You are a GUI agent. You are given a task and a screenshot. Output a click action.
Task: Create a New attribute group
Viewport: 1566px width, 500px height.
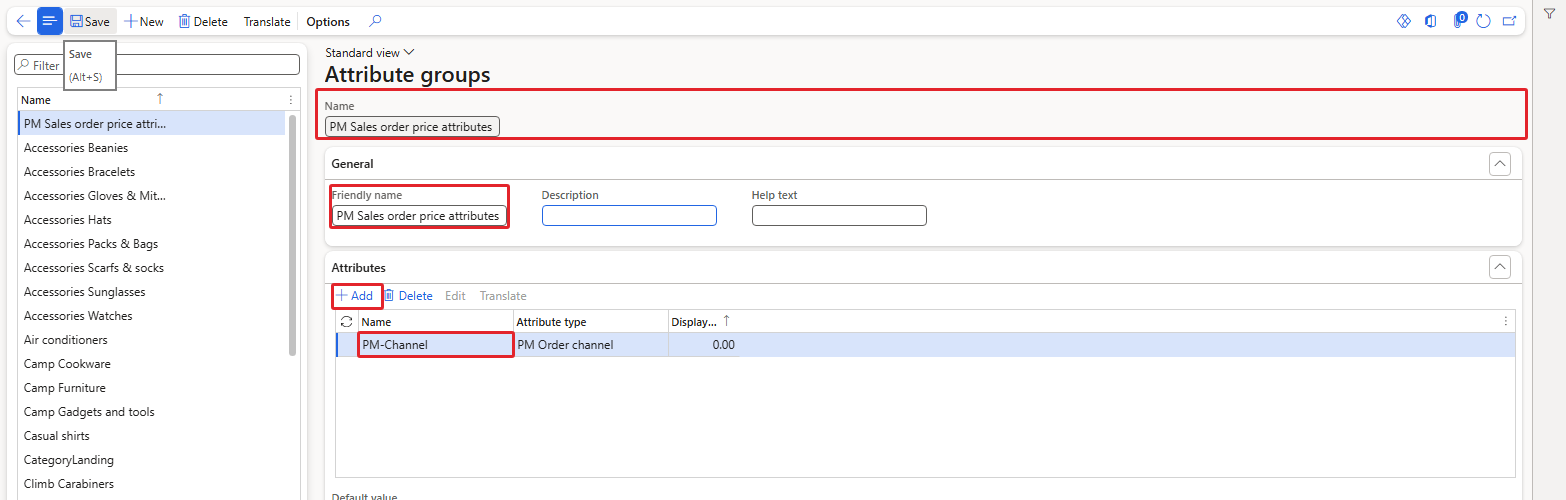coord(144,21)
